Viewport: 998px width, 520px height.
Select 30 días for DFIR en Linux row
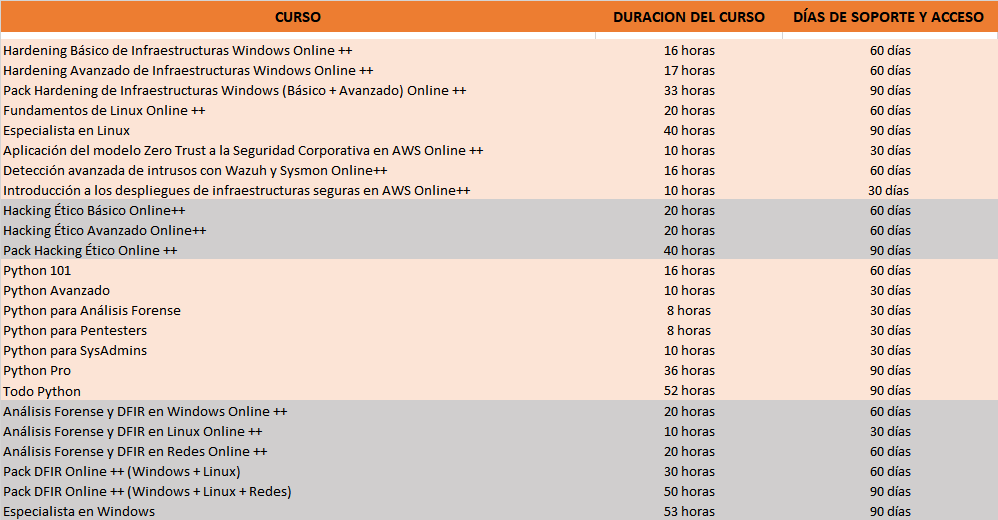[x=890, y=432]
